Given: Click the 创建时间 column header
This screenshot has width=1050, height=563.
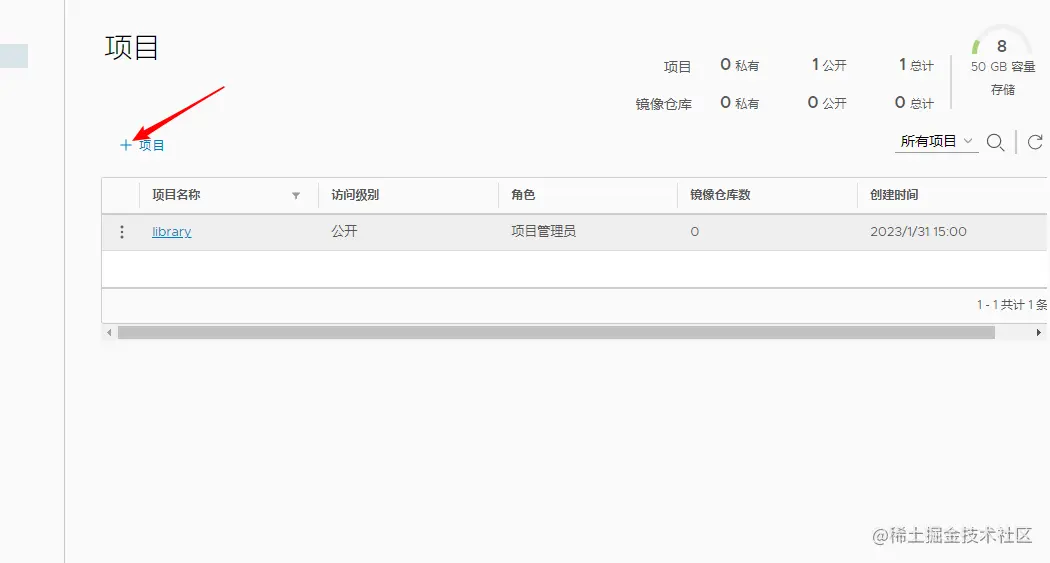Looking at the screenshot, I should [x=894, y=195].
